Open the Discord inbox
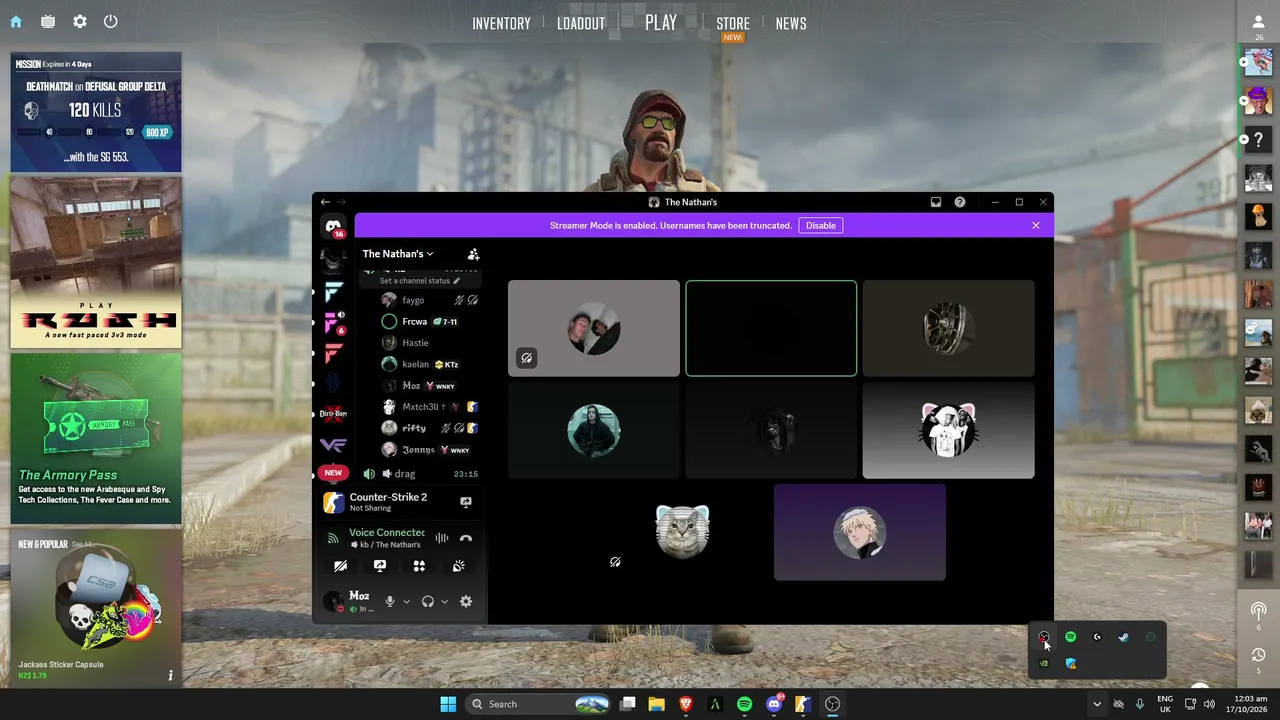This screenshot has width=1280, height=720. click(936, 202)
